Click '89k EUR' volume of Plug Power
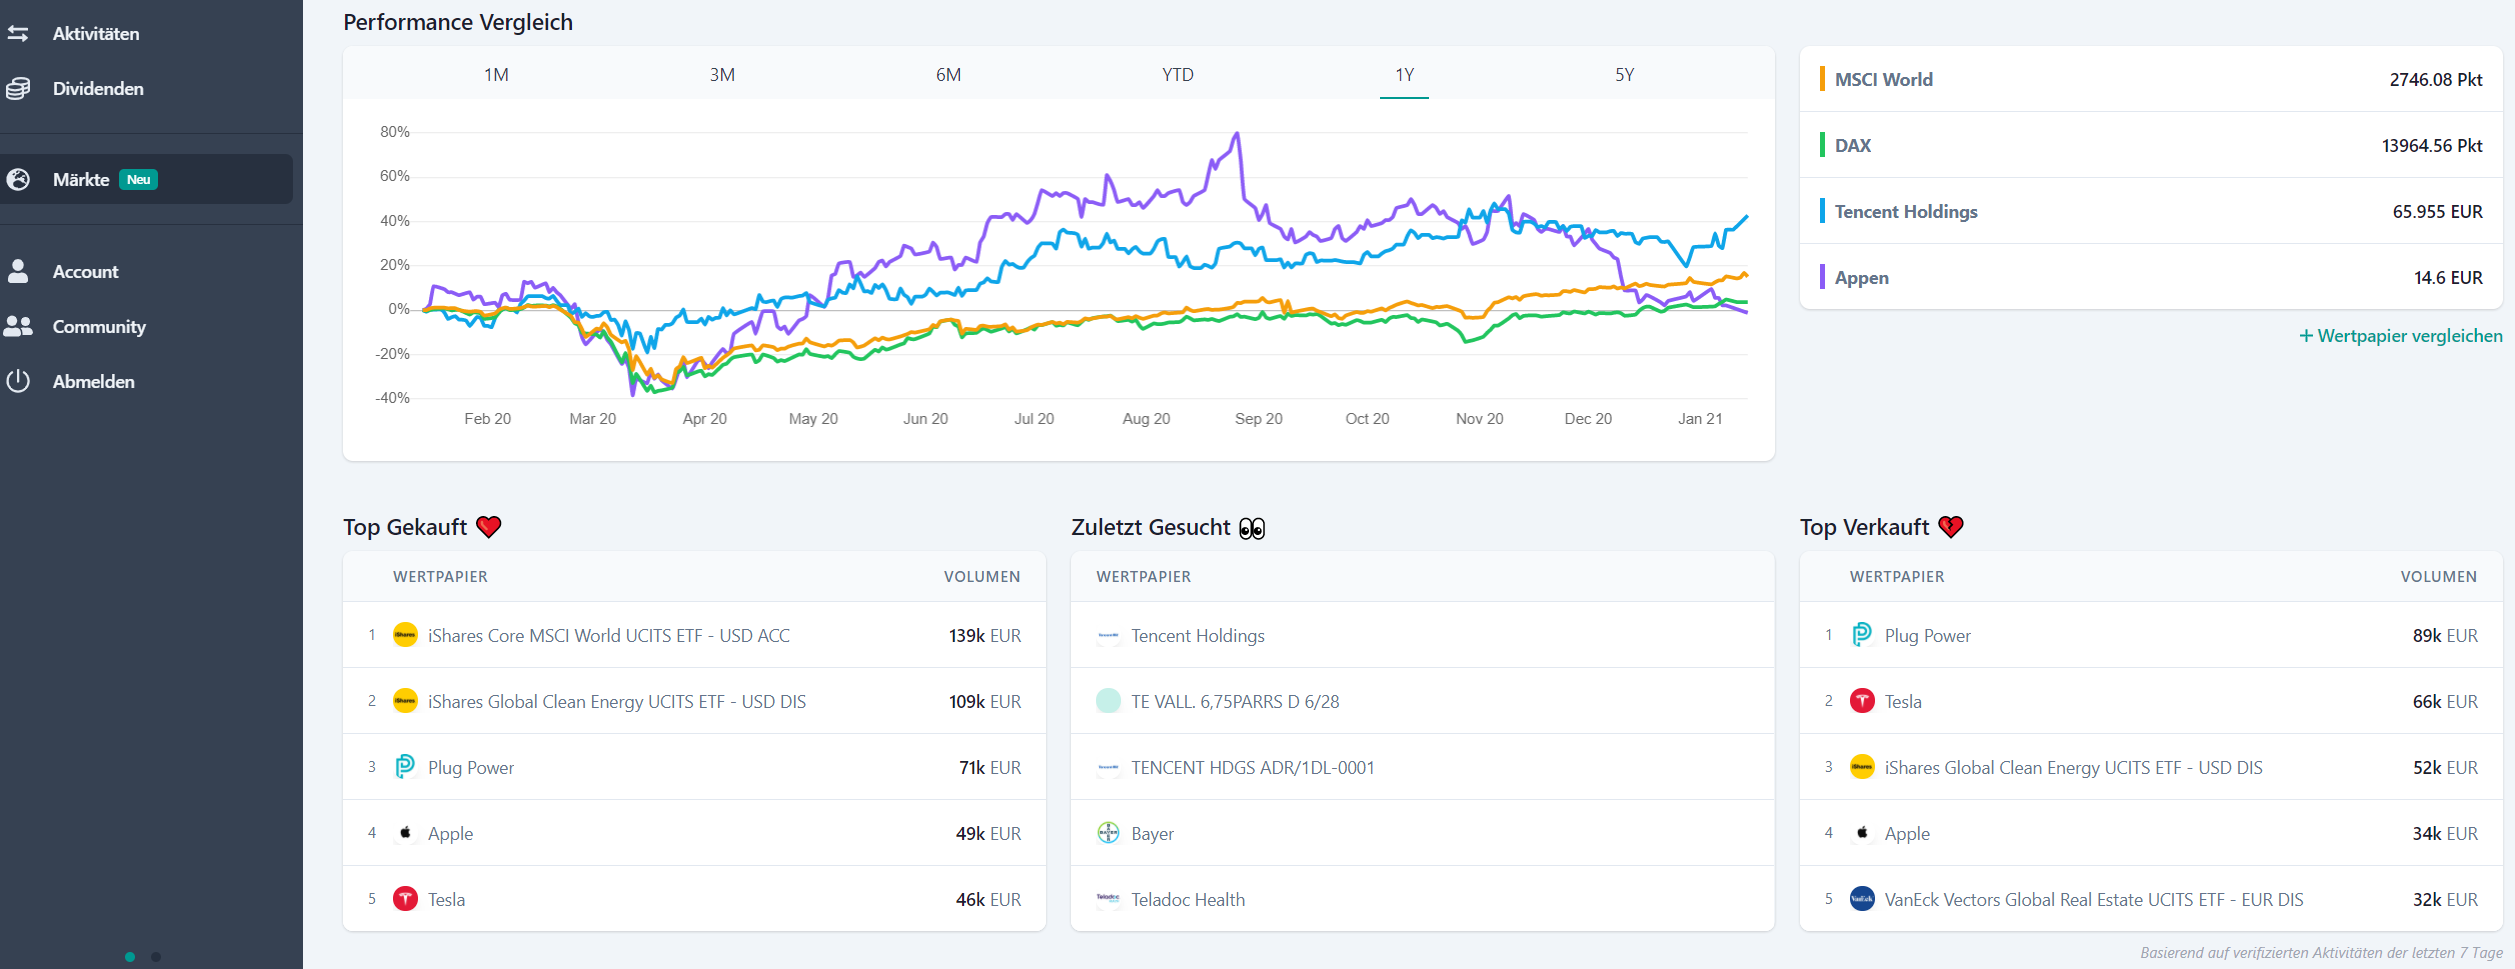 point(2445,635)
